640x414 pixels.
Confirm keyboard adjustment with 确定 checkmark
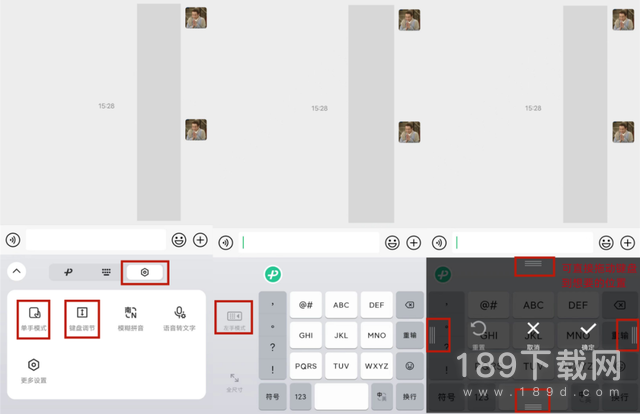tap(588, 335)
